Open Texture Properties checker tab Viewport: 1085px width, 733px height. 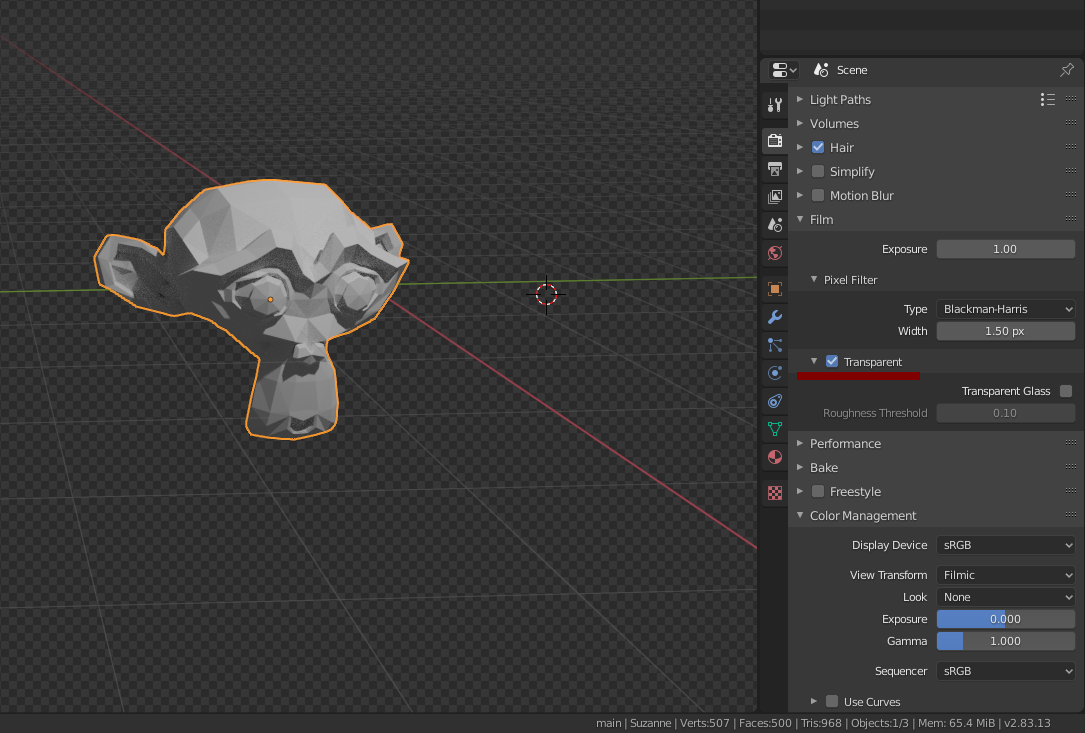[x=775, y=493]
